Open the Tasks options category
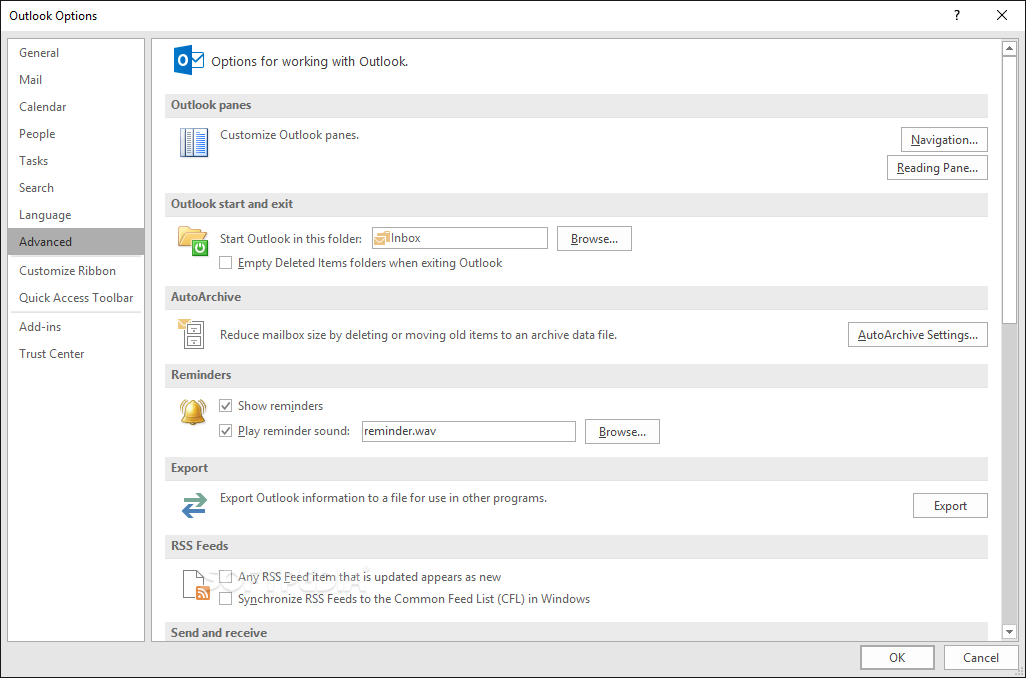 click(76, 160)
